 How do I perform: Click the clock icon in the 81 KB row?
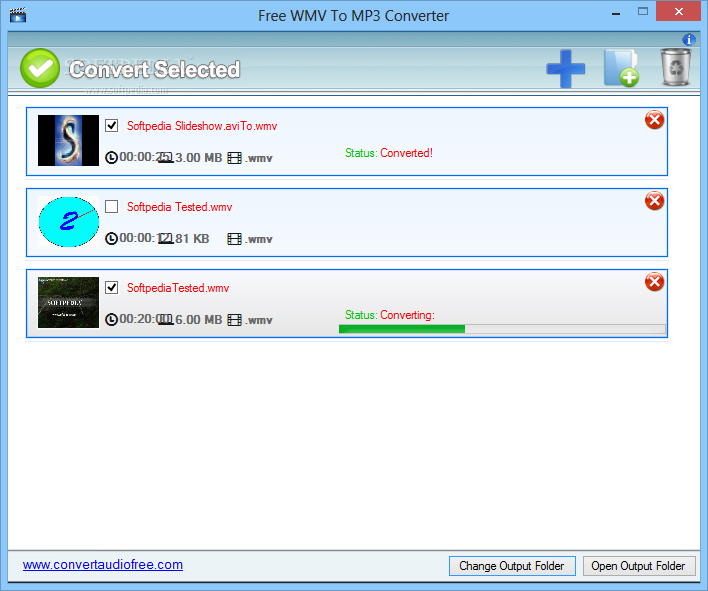coord(111,238)
